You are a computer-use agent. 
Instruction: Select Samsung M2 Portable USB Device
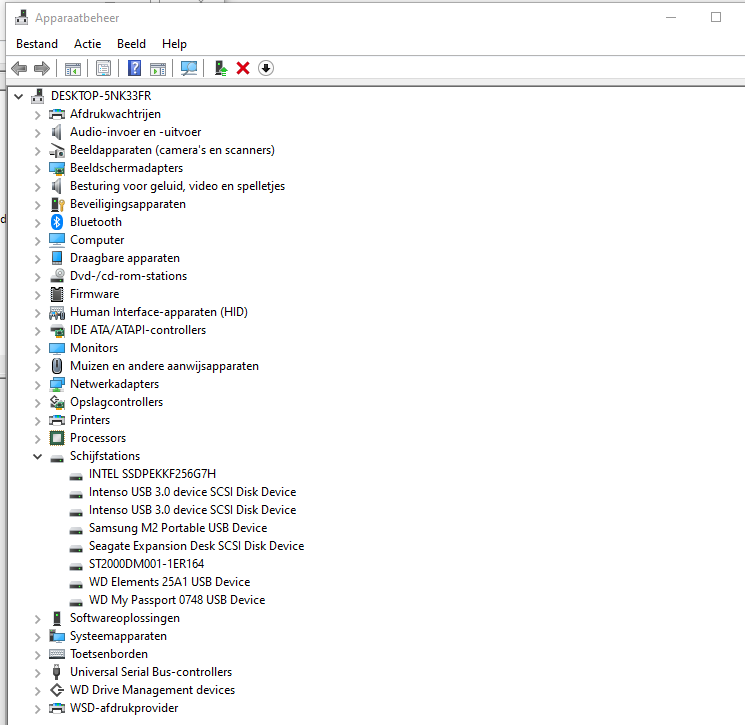(x=178, y=528)
